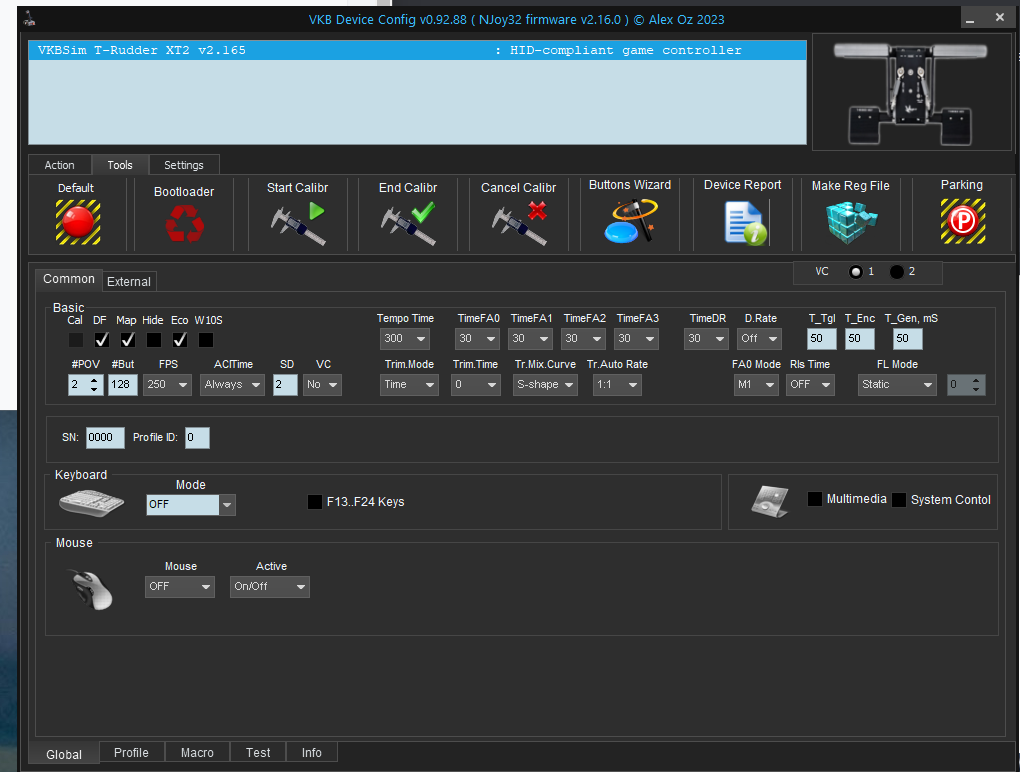Enable the Multimedia checkbox

pos(814,499)
